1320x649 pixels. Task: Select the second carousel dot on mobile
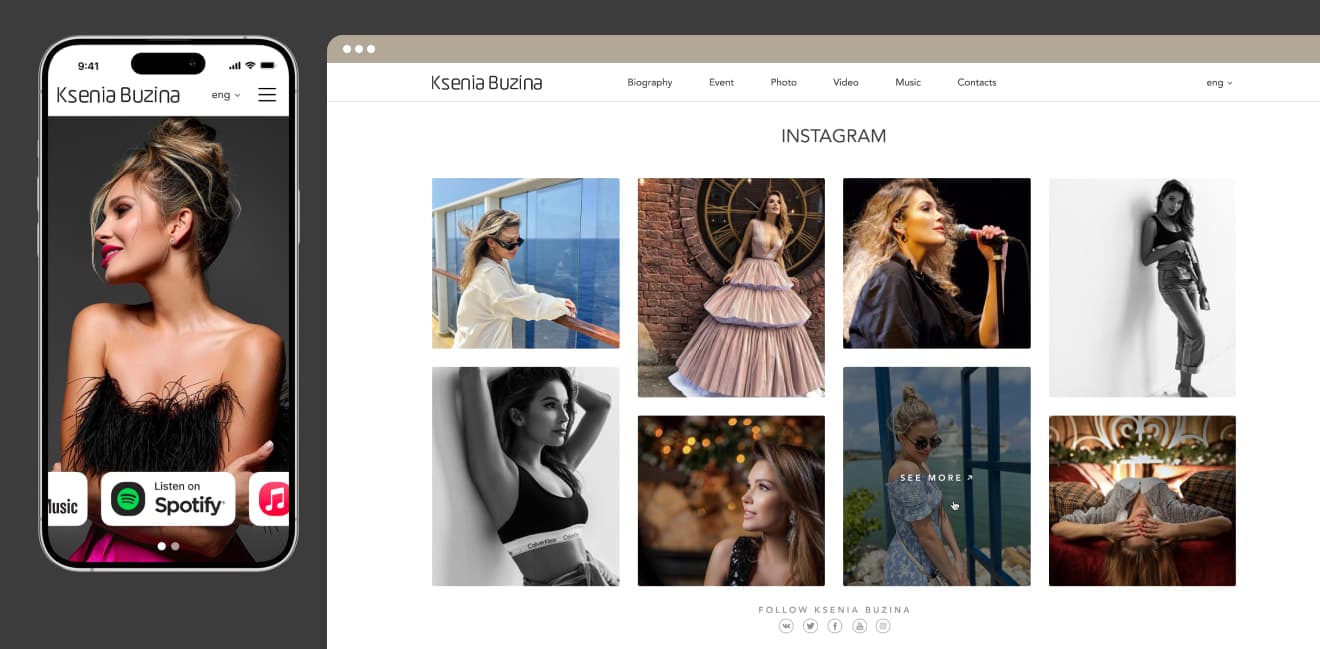pyautogui.click(x=176, y=546)
